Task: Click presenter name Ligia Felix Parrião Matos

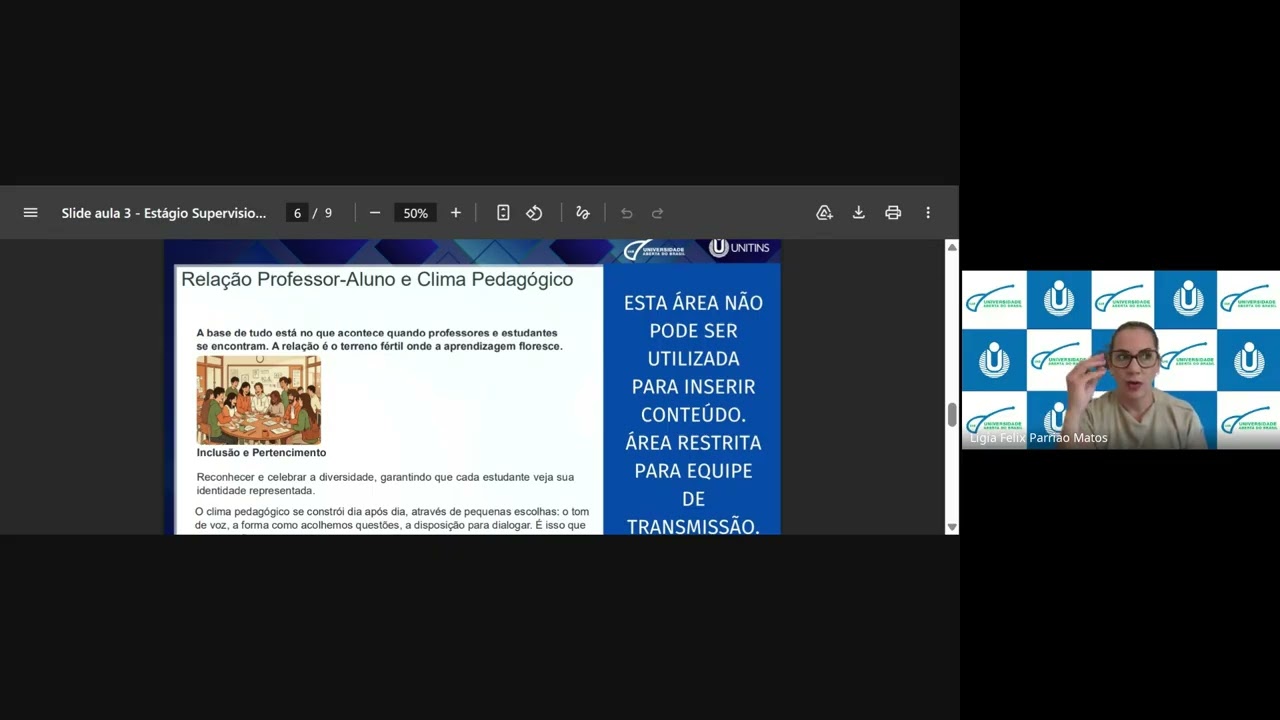Action: 1038,438
